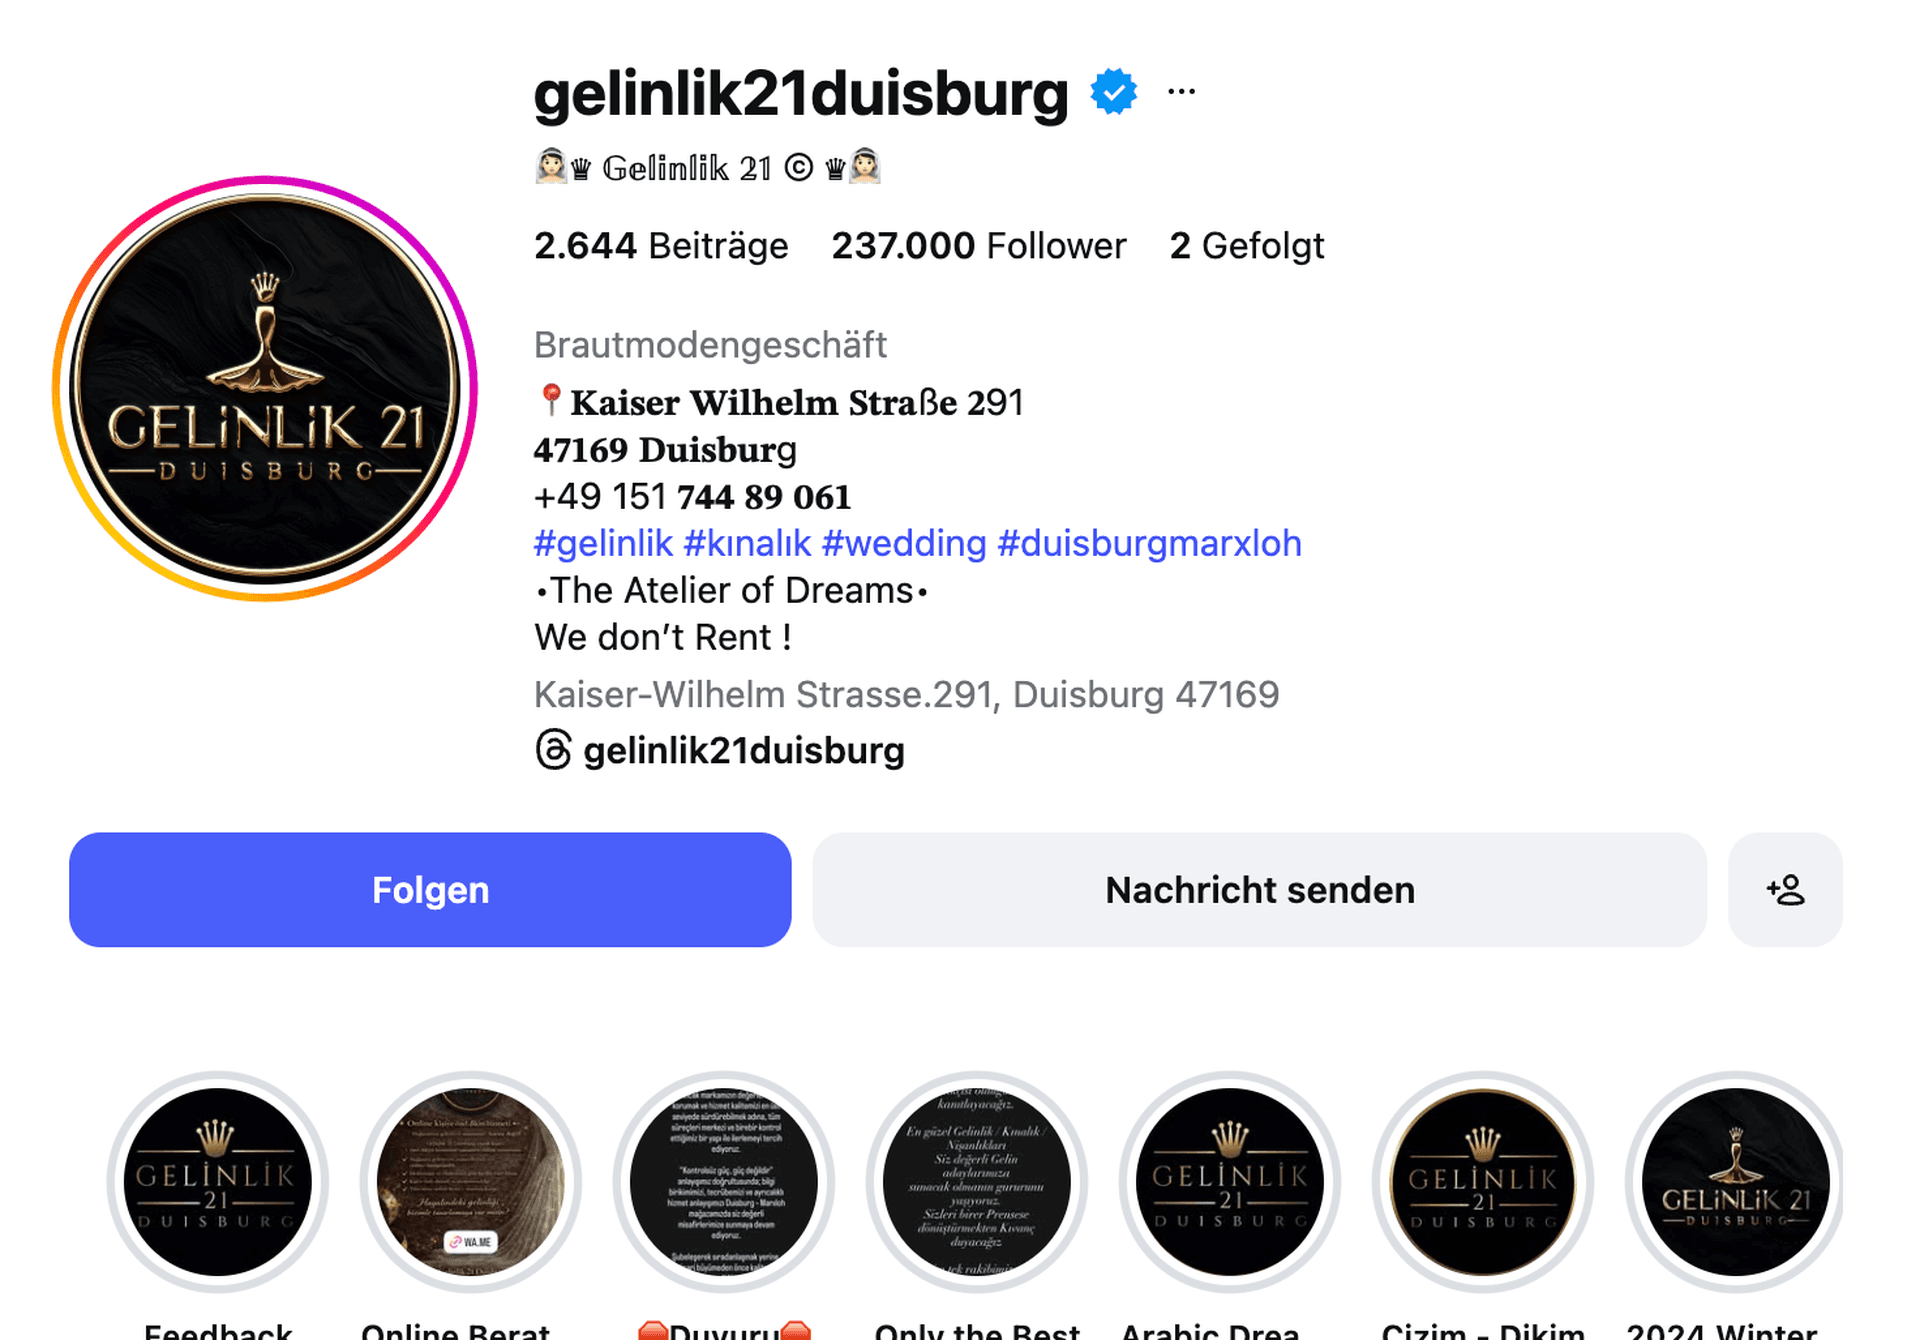Follow the account with Folgen button
Image resolution: width=1920 pixels, height=1340 pixels.
point(430,890)
